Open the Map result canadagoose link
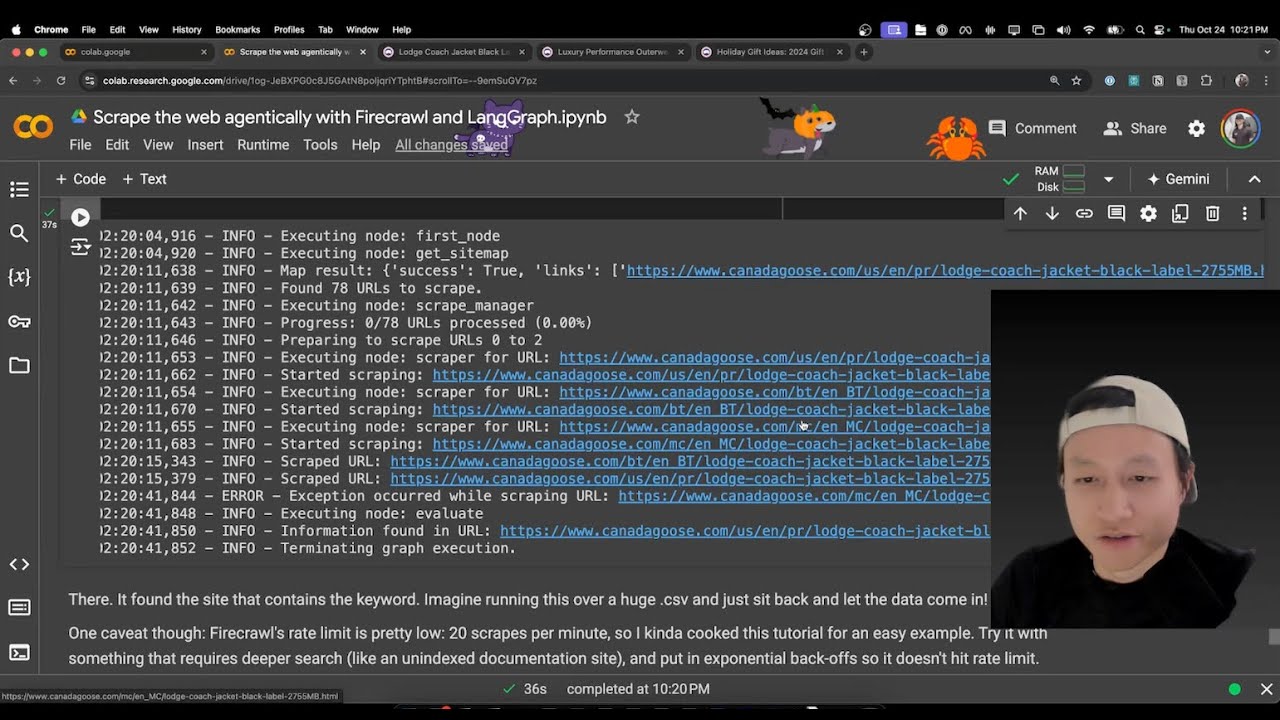This screenshot has width=1280, height=720. click(x=945, y=270)
